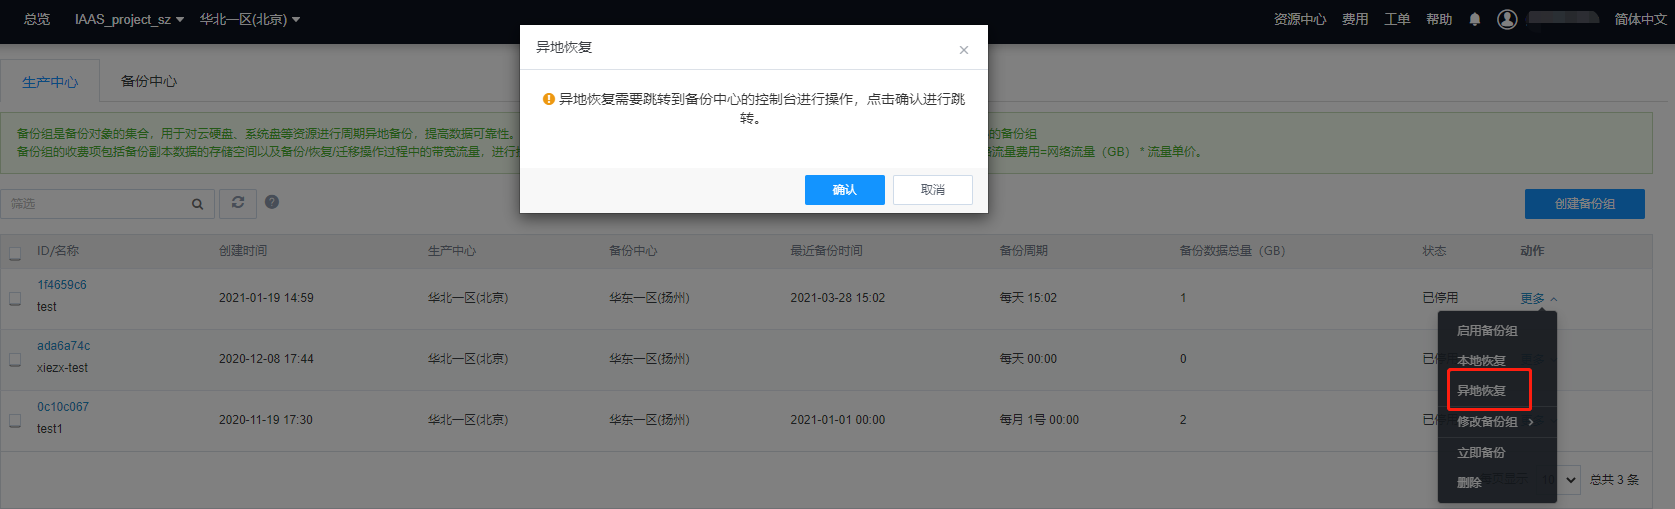
Task: Click the 总共 3 条 total count
Action: coord(1615,480)
